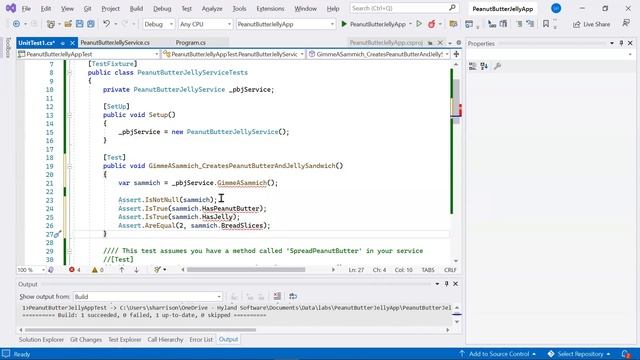Click the comment out lines icon

click(519, 24)
